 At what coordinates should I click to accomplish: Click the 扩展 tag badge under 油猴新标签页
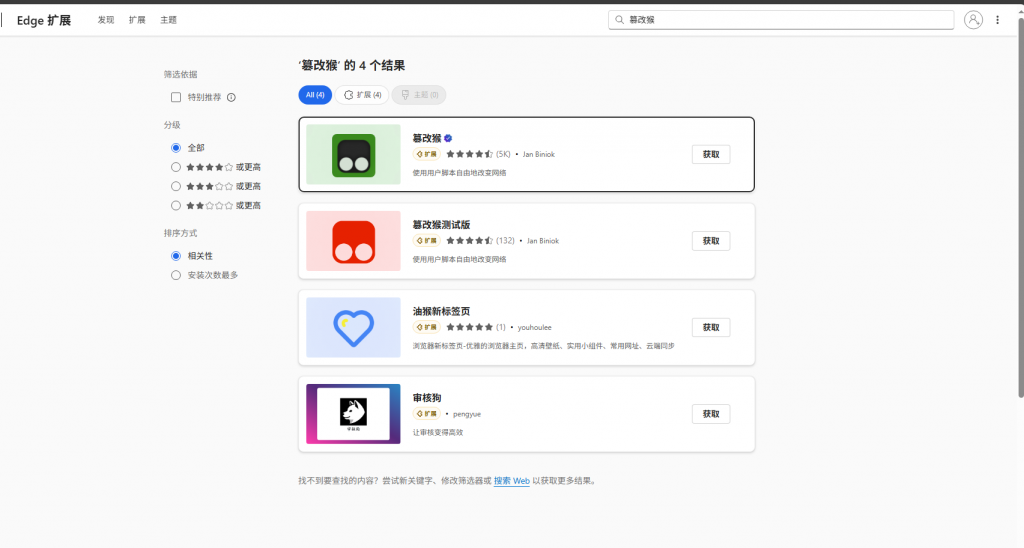pos(426,327)
